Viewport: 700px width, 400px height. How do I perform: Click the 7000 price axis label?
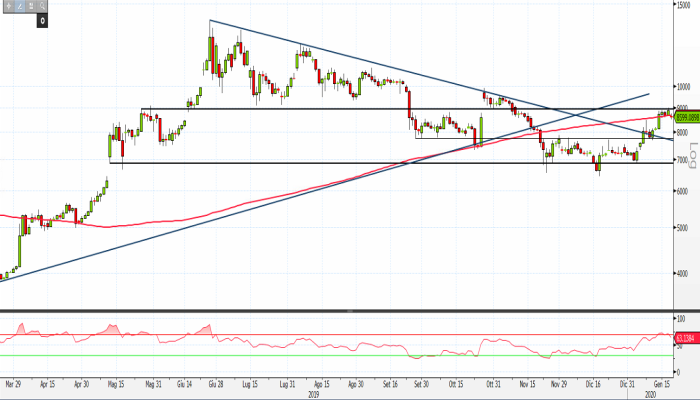click(x=683, y=160)
